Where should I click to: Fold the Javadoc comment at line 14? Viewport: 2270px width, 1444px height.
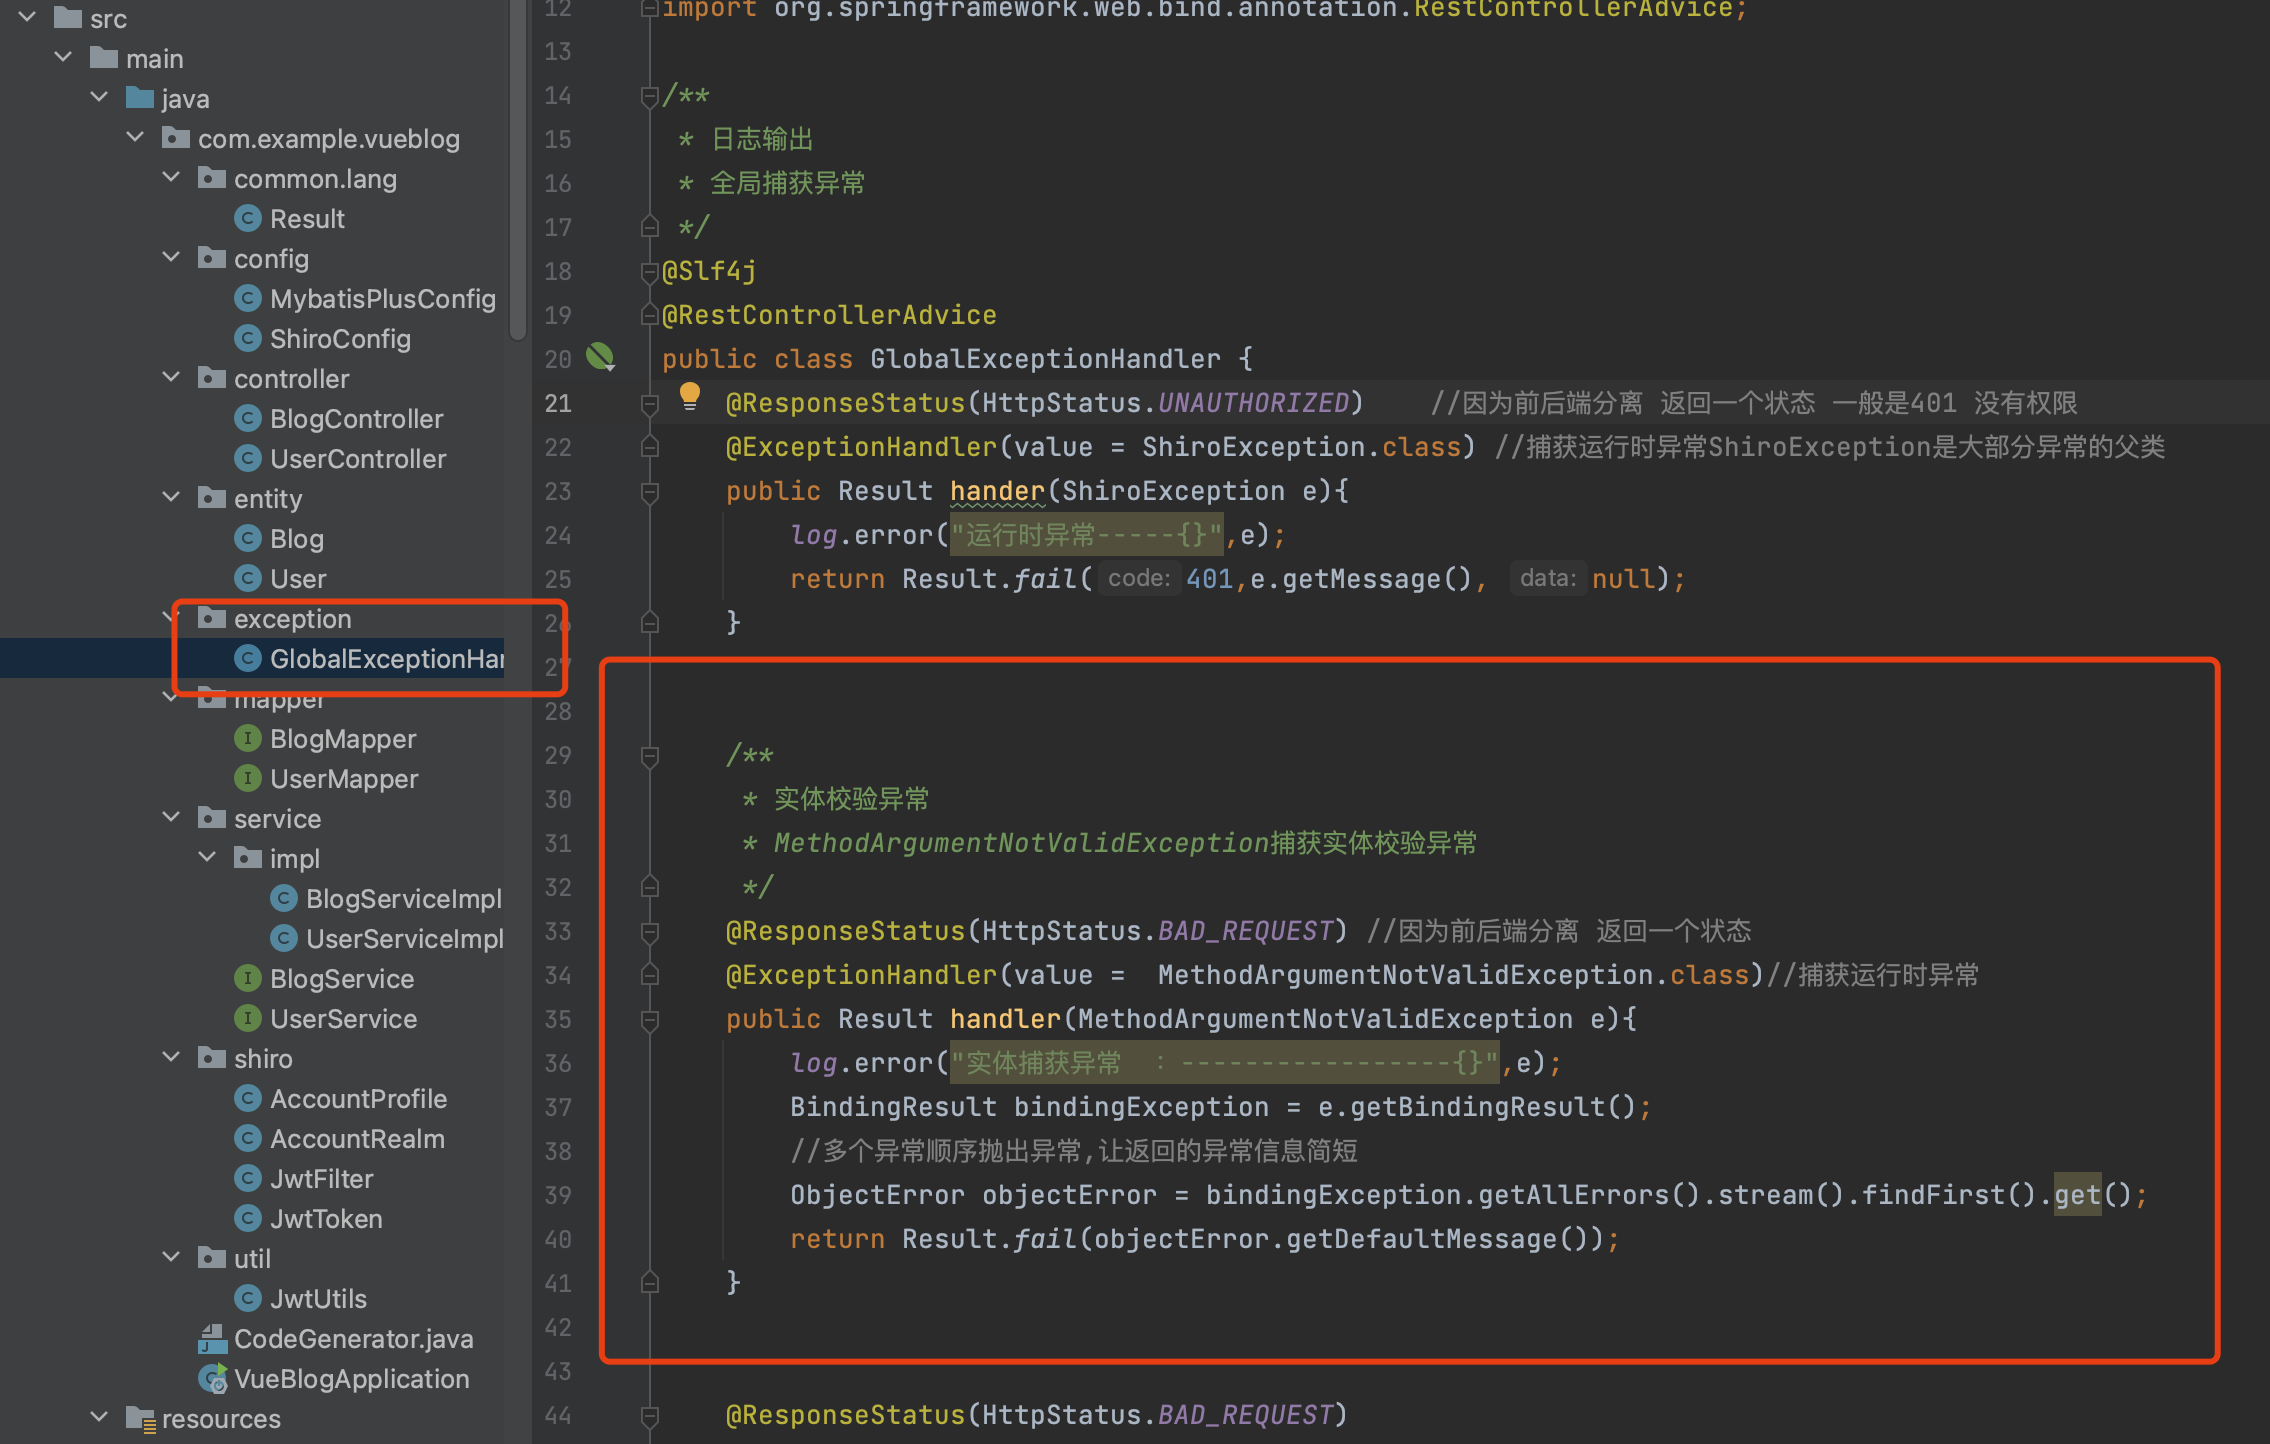click(649, 96)
